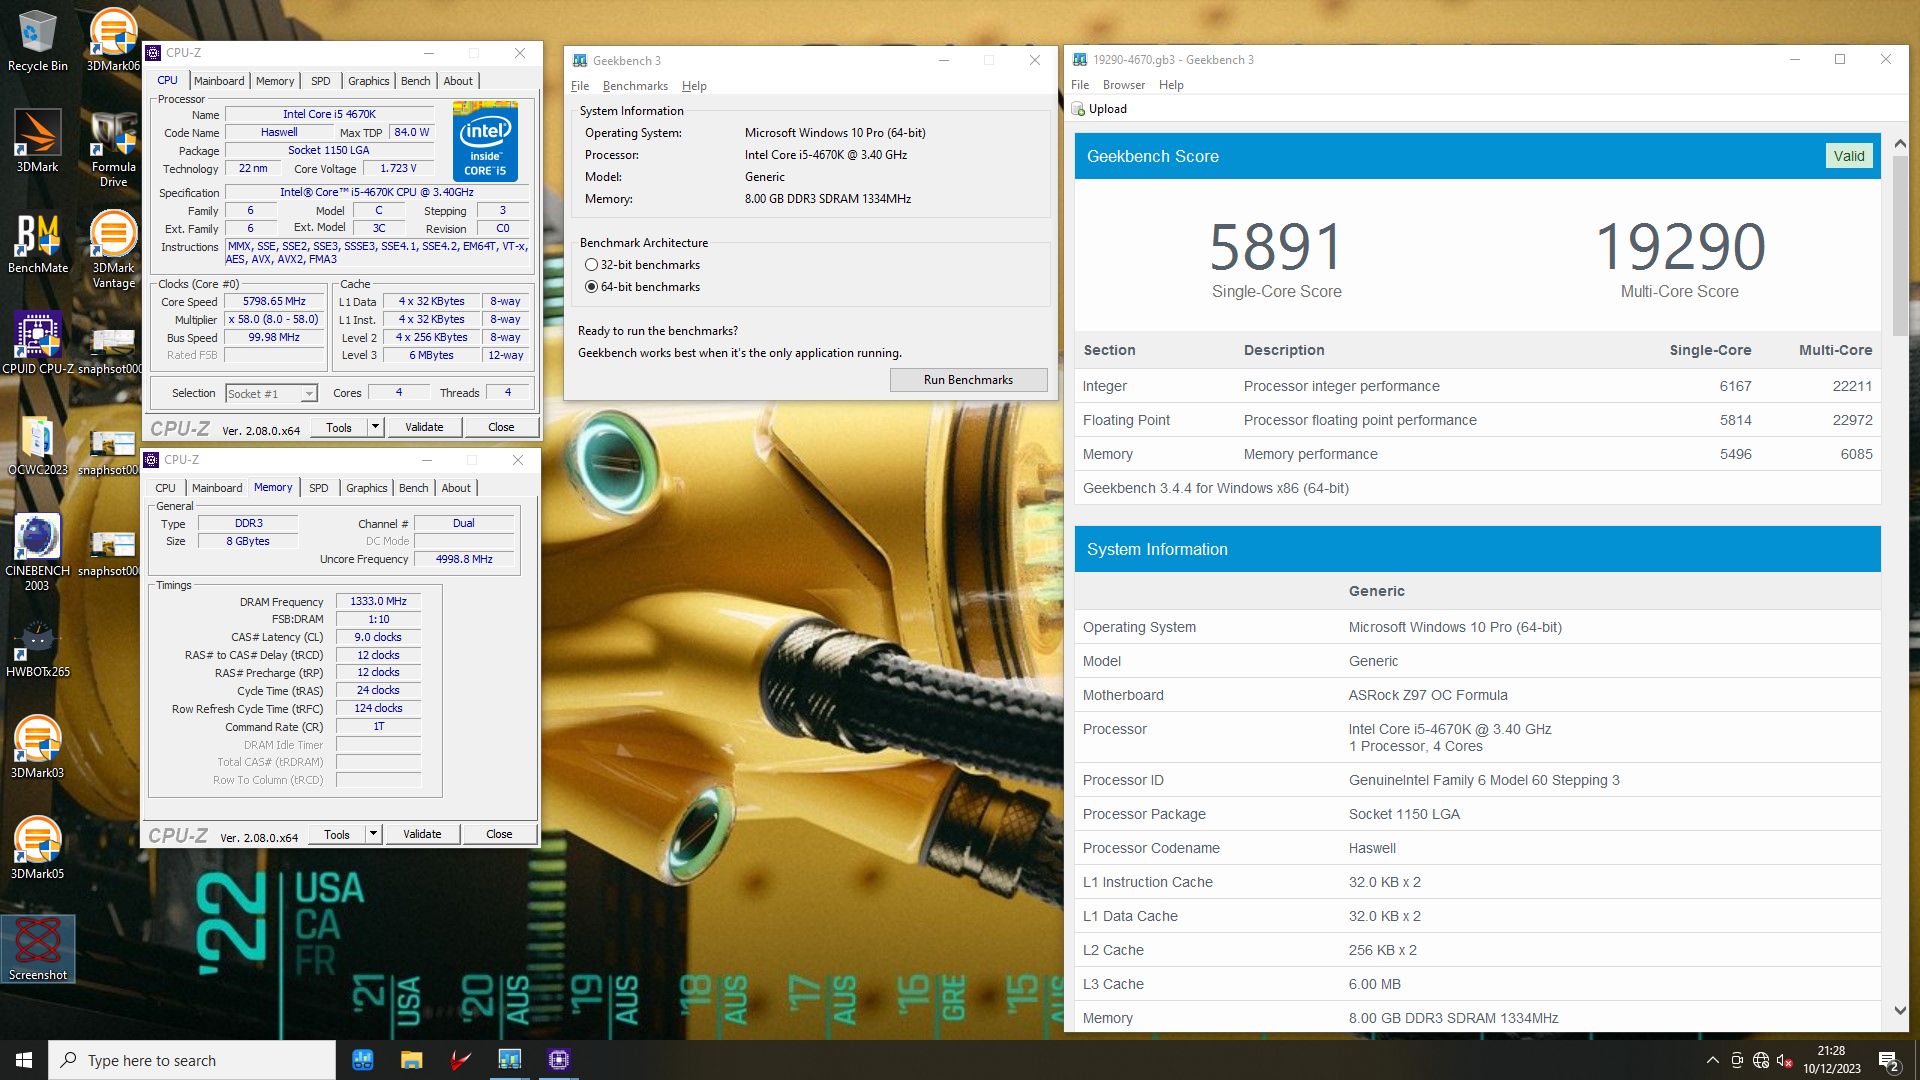This screenshot has width=1920, height=1080.
Task: Launch the 3DMark desktop shortcut
Action: tap(37, 141)
